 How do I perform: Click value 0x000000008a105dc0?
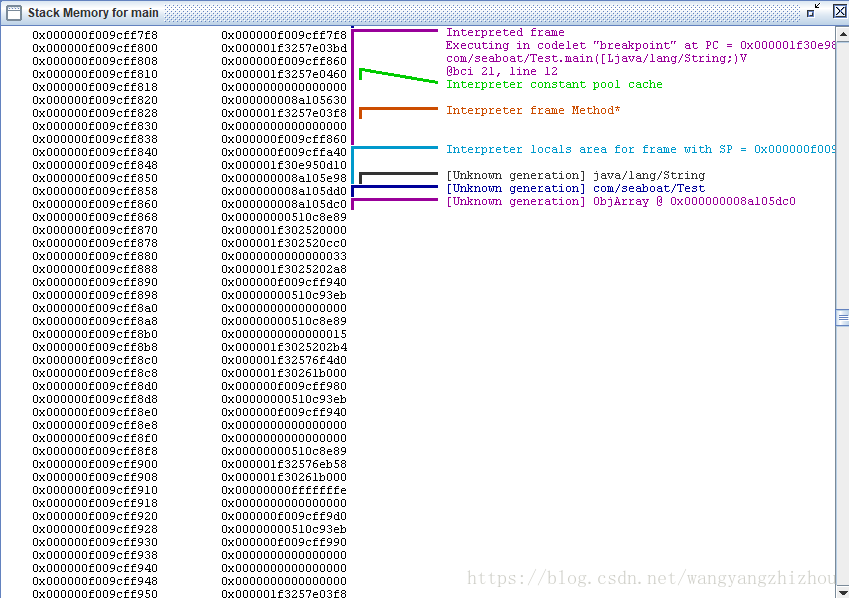(x=284, y=204)
